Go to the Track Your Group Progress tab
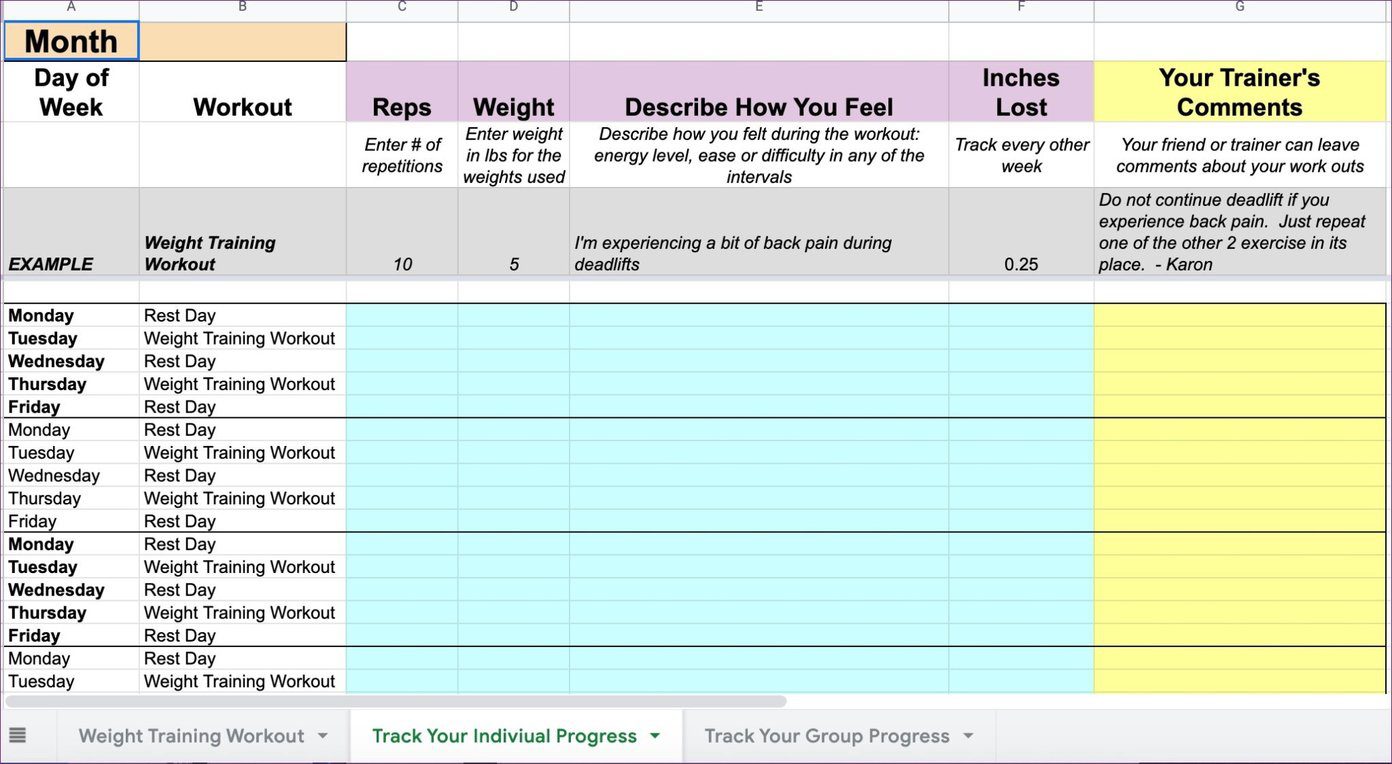Screen dimensions: 1392x764 827,736
